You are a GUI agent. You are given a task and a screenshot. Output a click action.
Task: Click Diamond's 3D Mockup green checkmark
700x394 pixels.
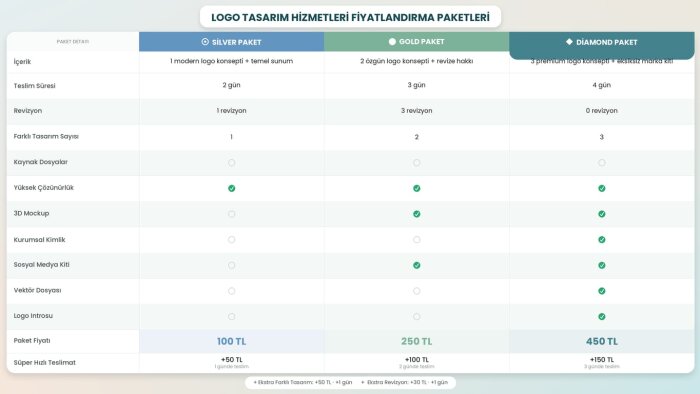click(x=602, y=214)
